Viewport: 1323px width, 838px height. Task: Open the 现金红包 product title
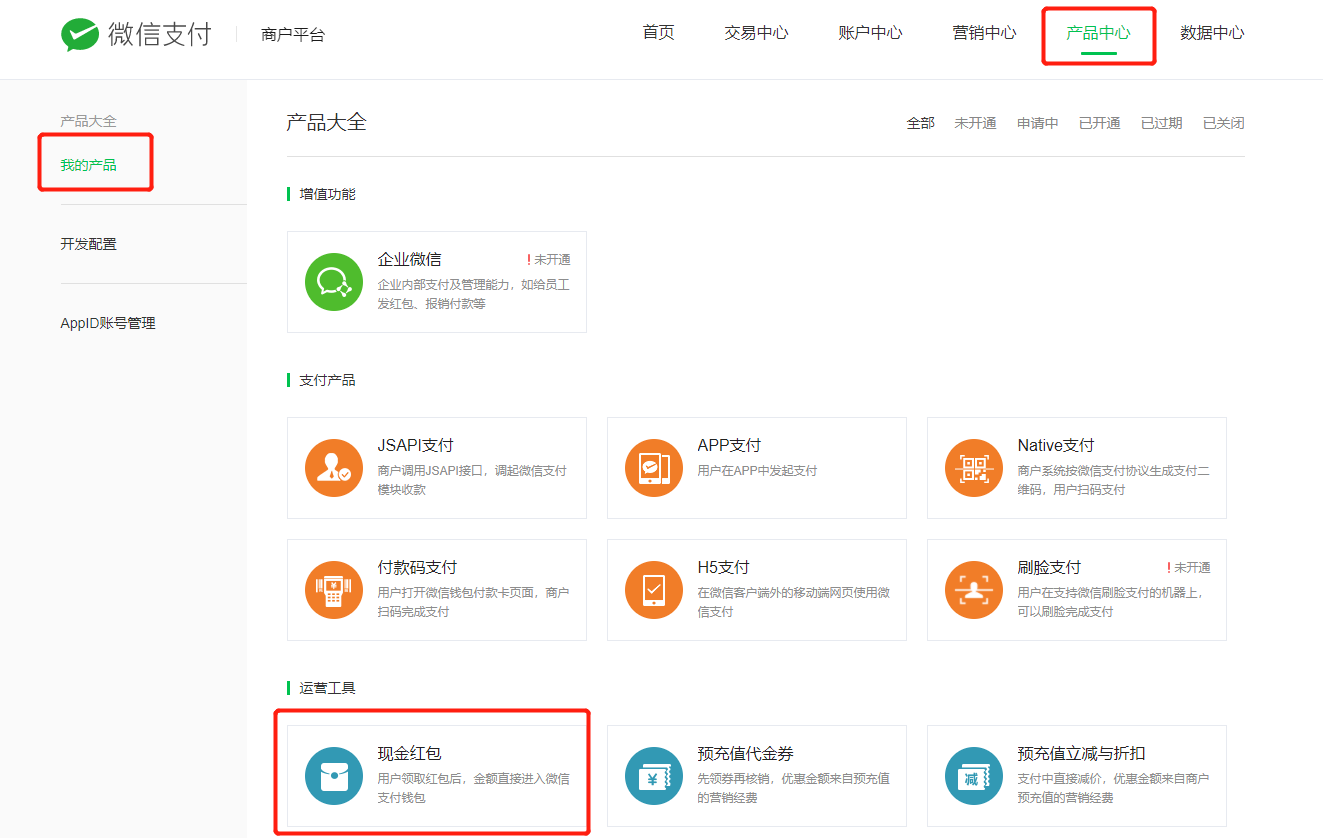coord(409,753)
